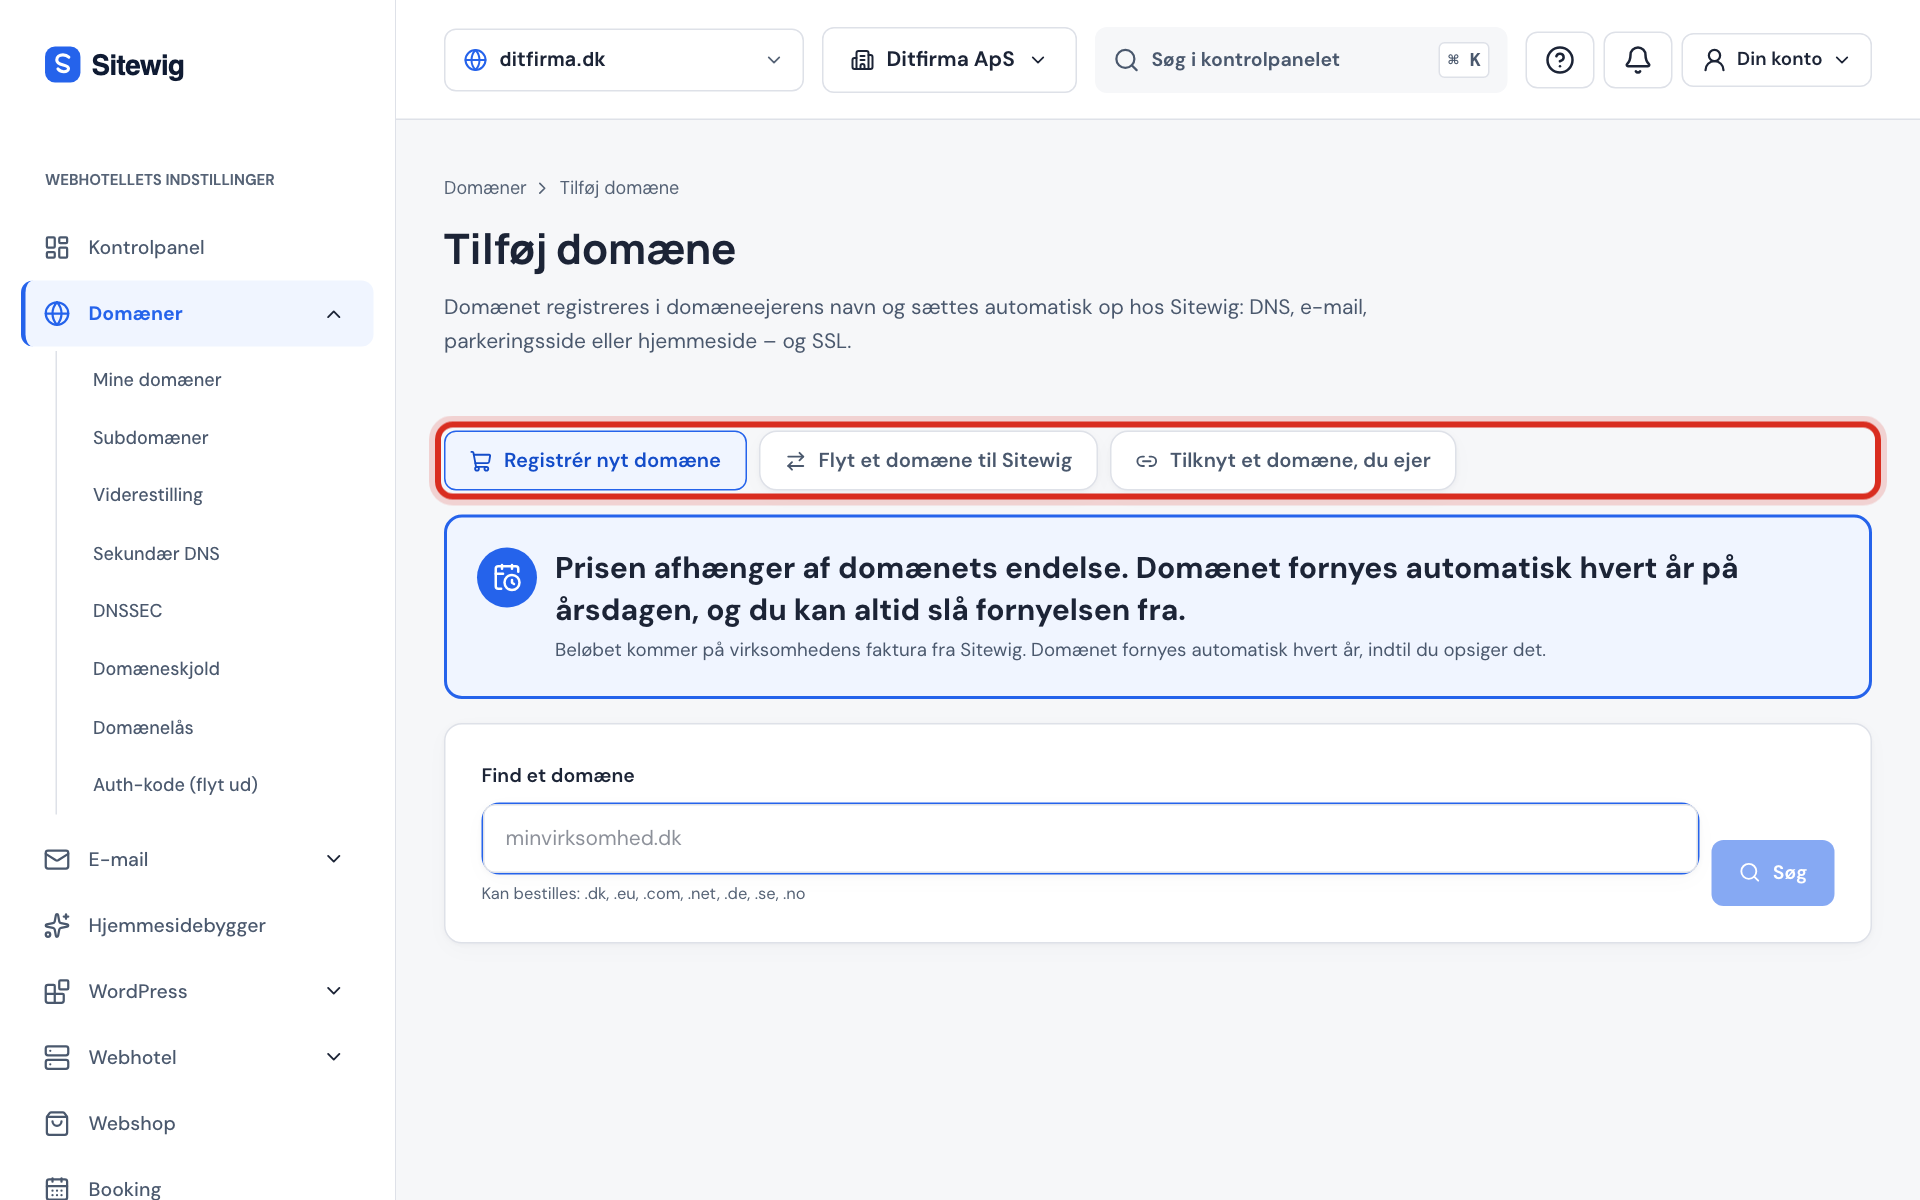This screenshot has width=1920, height=1200.
Task: Open Subdomæner submenu item
Action: pyautogui.click(x=150, y=438)
